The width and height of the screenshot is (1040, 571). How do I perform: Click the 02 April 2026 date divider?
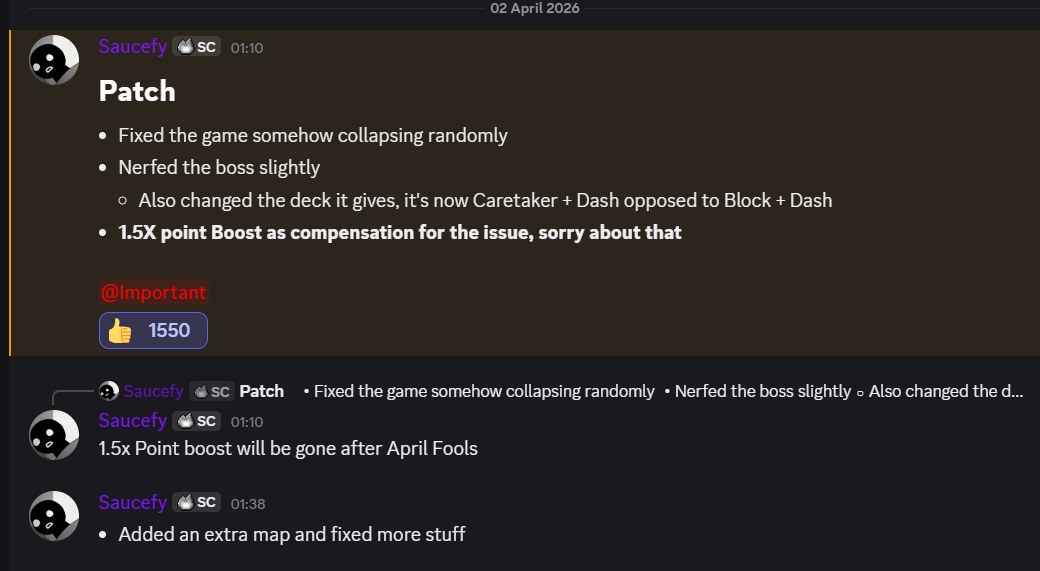tap(534, 8)
